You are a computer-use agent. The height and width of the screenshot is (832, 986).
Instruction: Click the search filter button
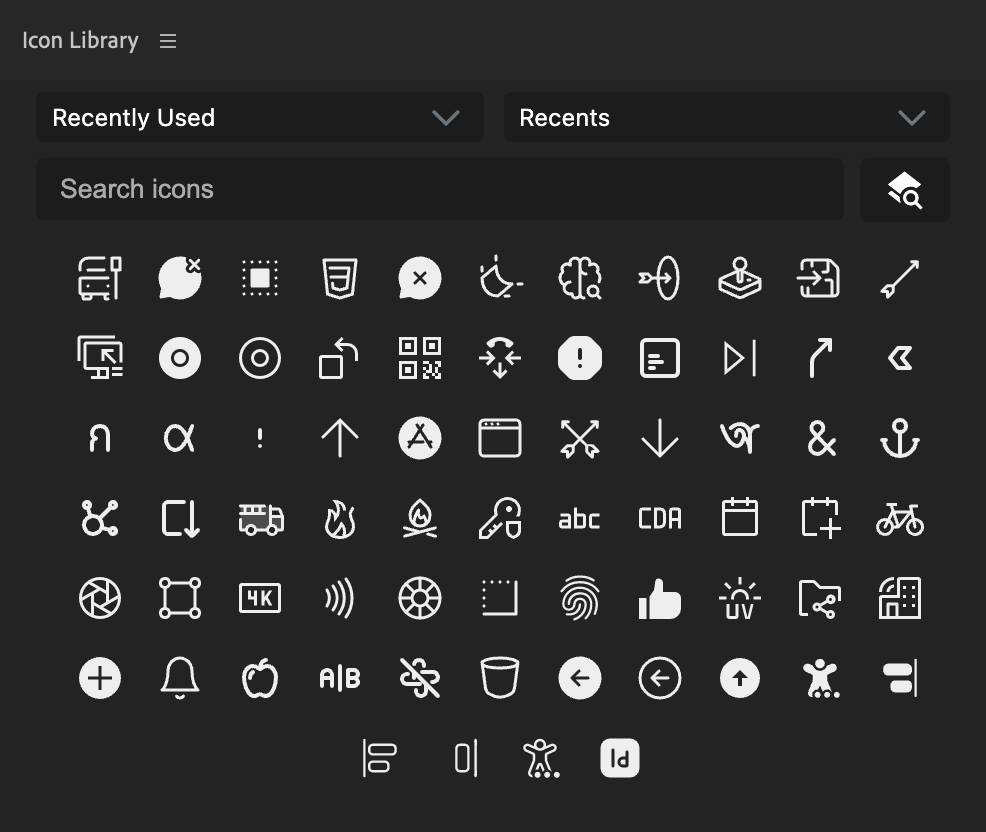(x=904, y=189)
